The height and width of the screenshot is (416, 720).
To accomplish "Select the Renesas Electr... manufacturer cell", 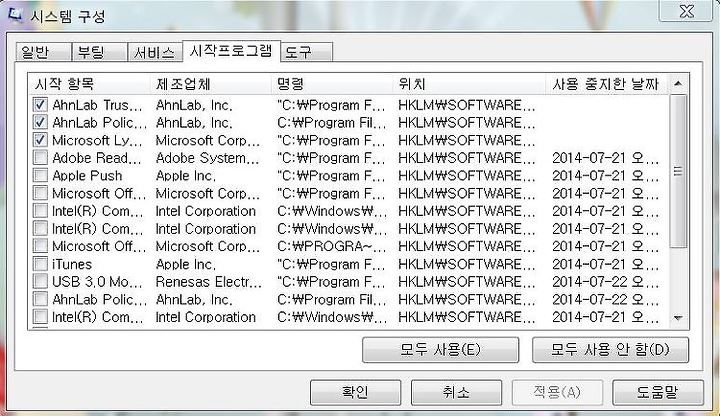I will click(x=208, y=282).
